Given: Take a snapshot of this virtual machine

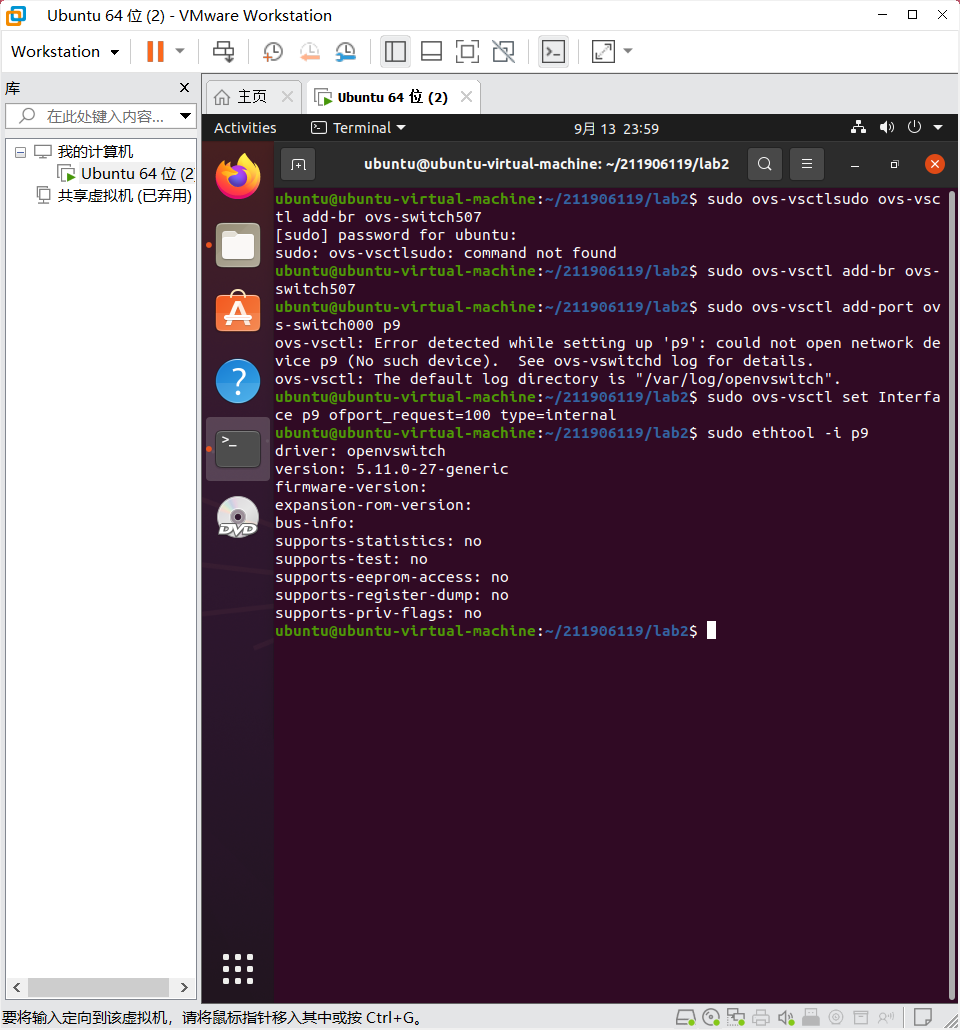Looking at the screenshot, I should tap(273, 51).
